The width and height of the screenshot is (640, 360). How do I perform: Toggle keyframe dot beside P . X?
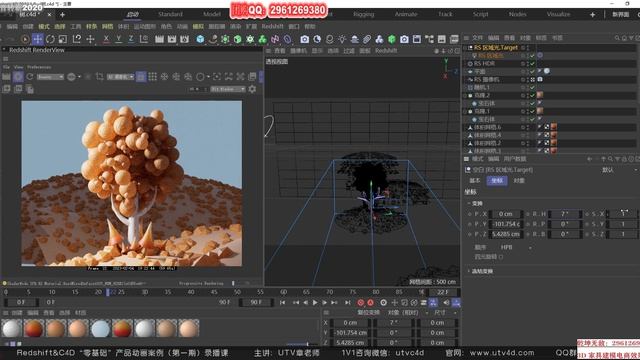[469, 214]
